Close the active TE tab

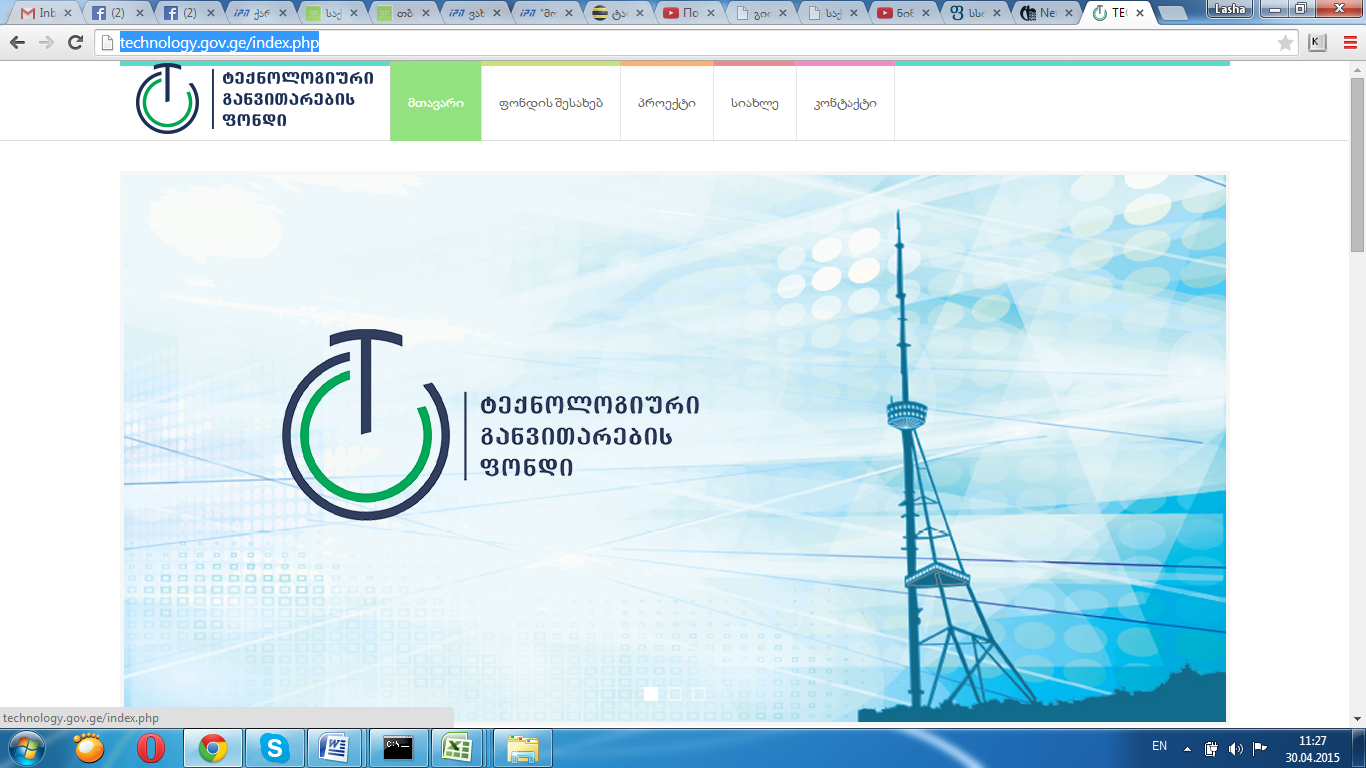click(x=1140, y=14)
